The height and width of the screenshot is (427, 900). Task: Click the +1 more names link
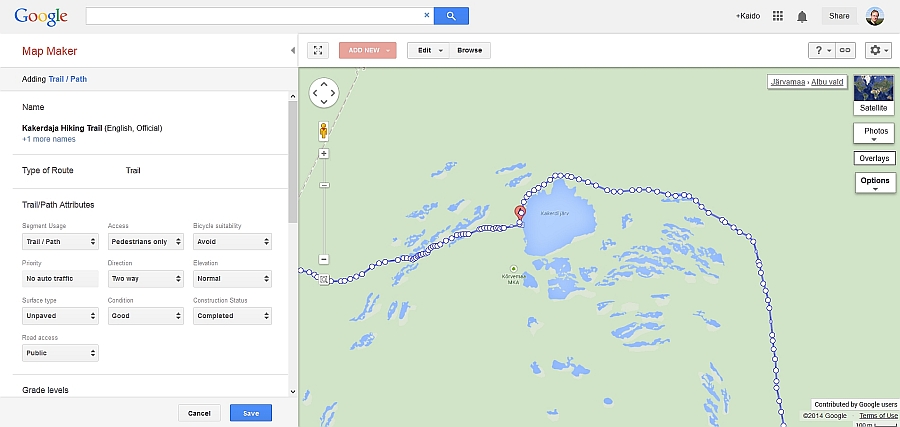(49, 139)
